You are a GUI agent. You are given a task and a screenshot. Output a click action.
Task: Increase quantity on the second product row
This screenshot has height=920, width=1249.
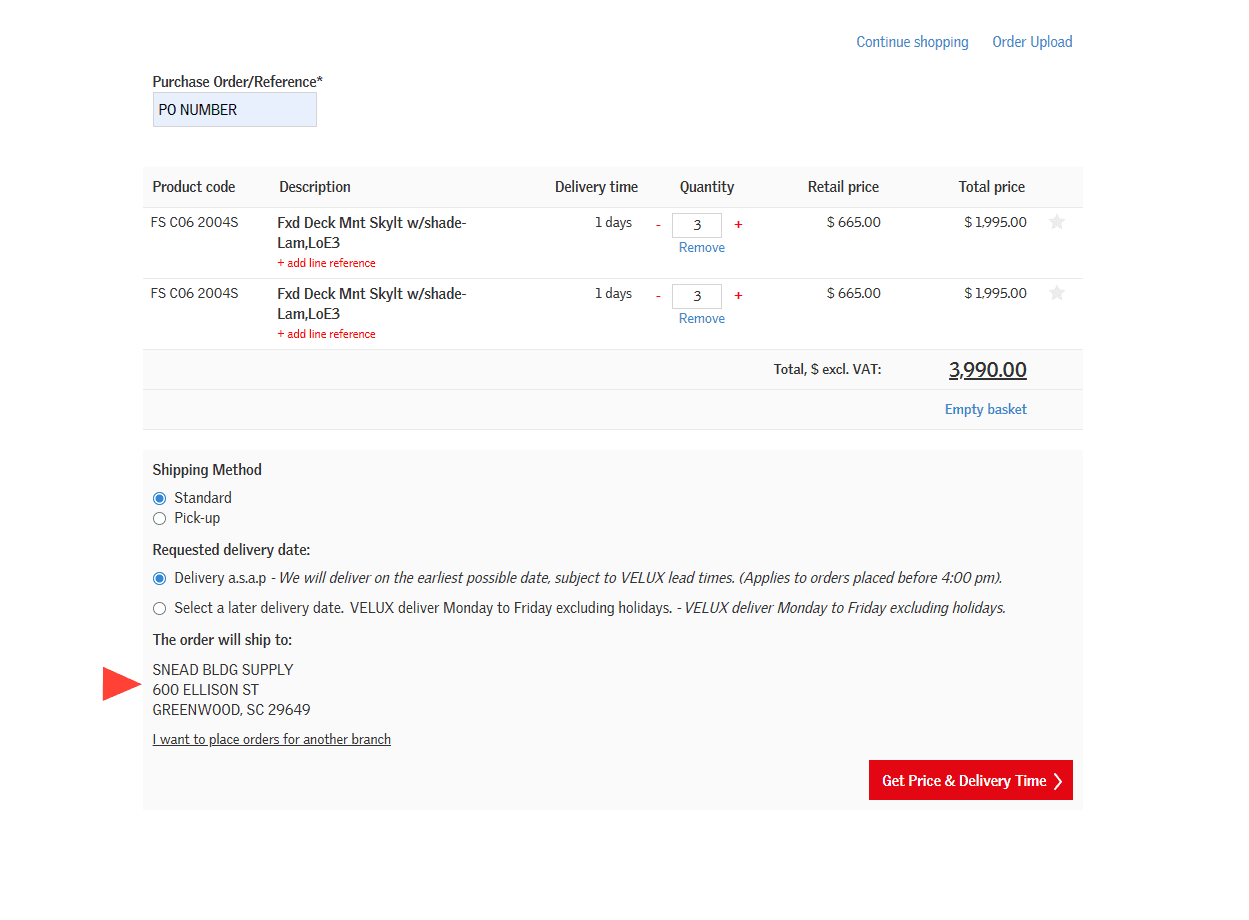pos(738,296)
